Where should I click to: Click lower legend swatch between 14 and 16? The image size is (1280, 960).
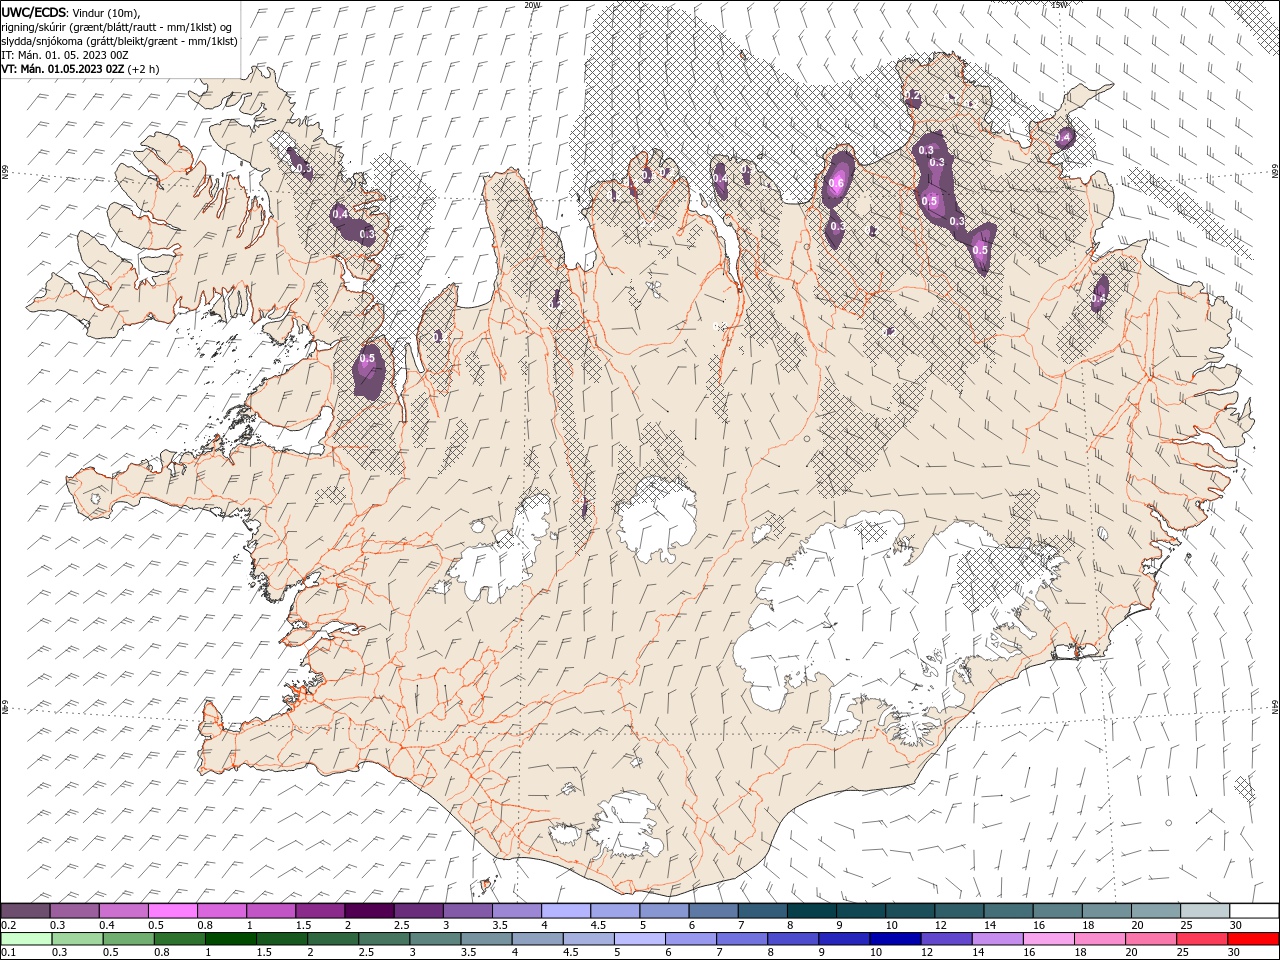(997, 939)
